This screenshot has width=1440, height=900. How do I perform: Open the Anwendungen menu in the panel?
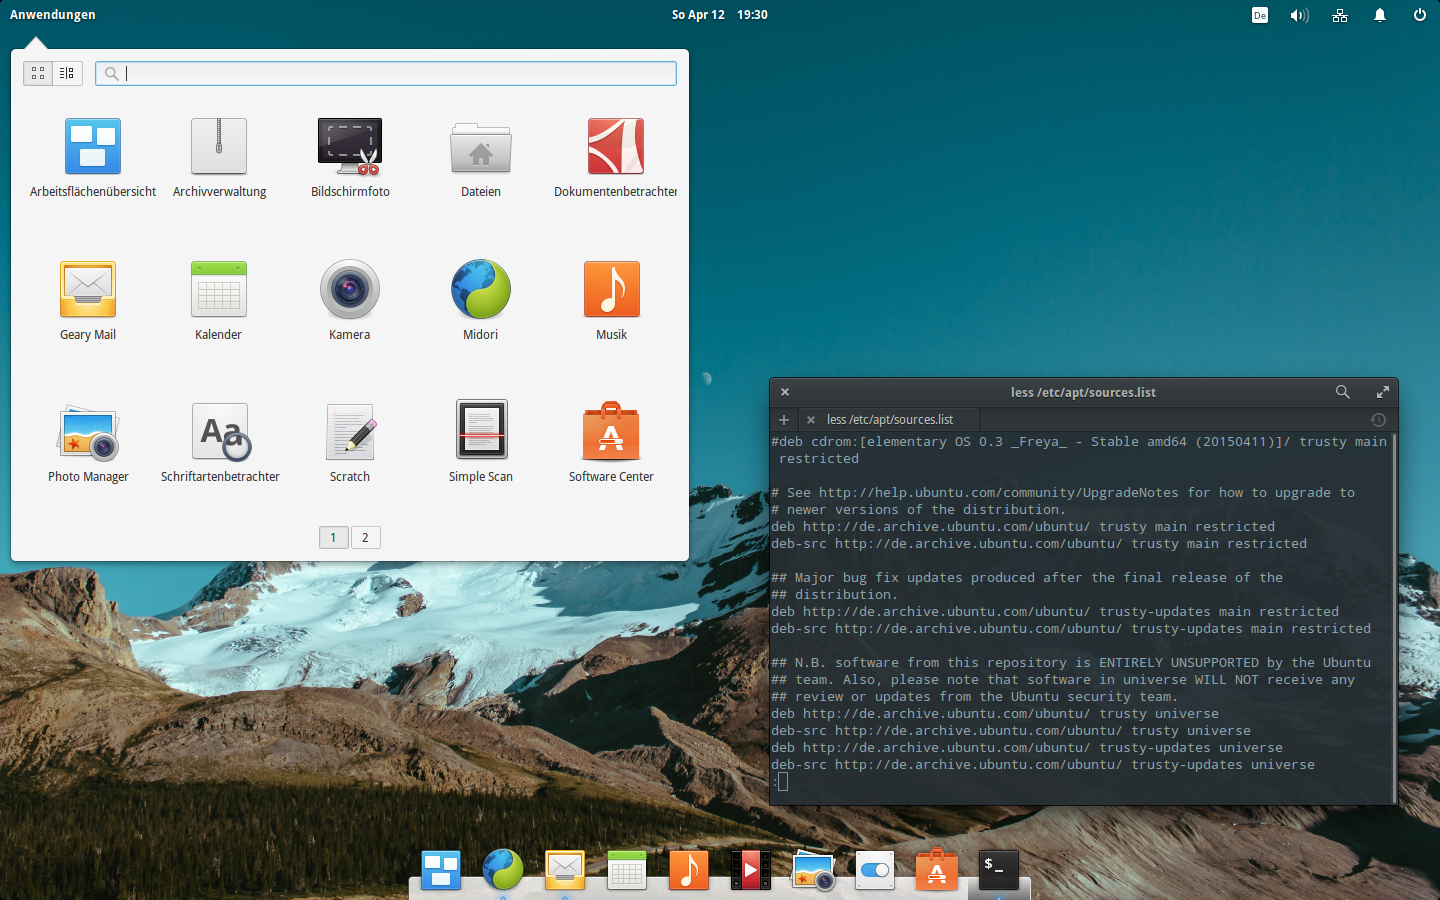[53, 15]
